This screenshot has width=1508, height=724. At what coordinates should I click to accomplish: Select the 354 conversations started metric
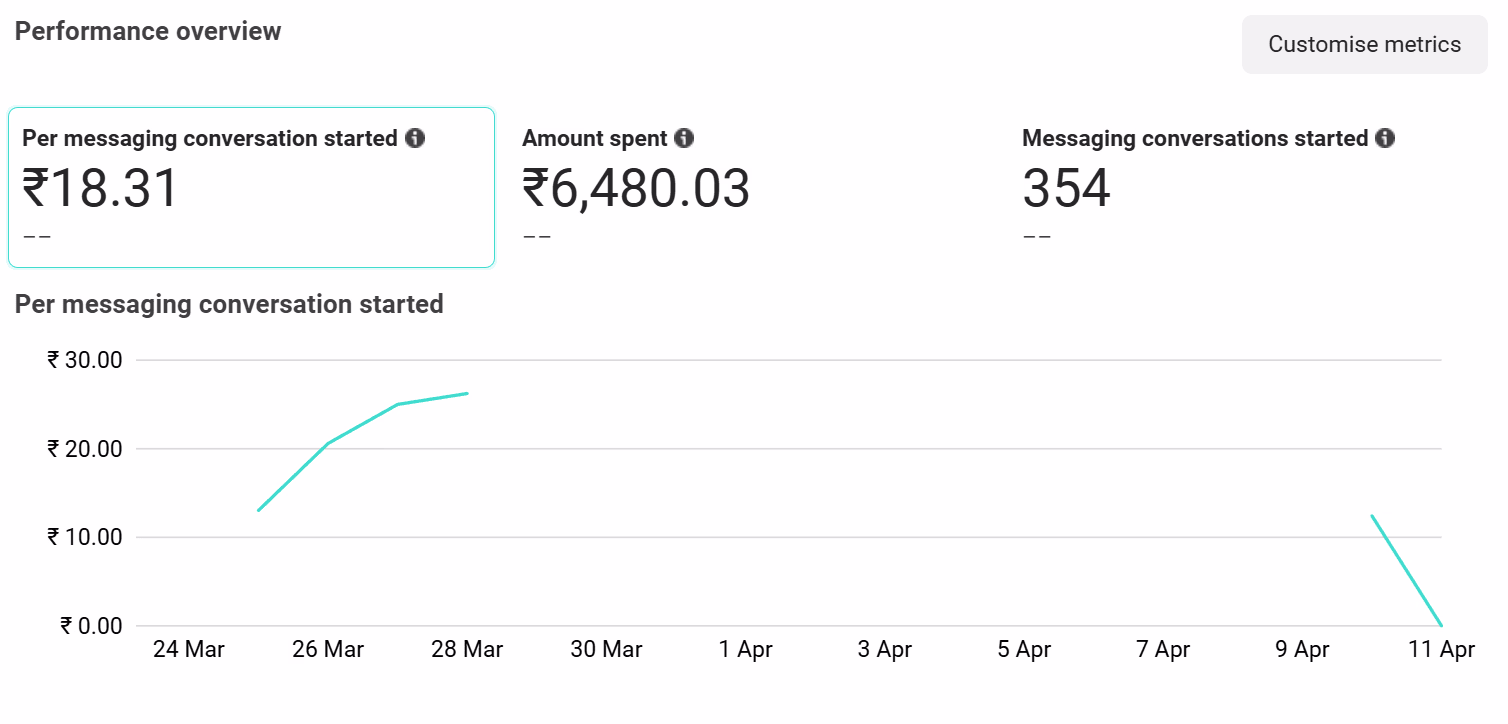coord(1066,189)
